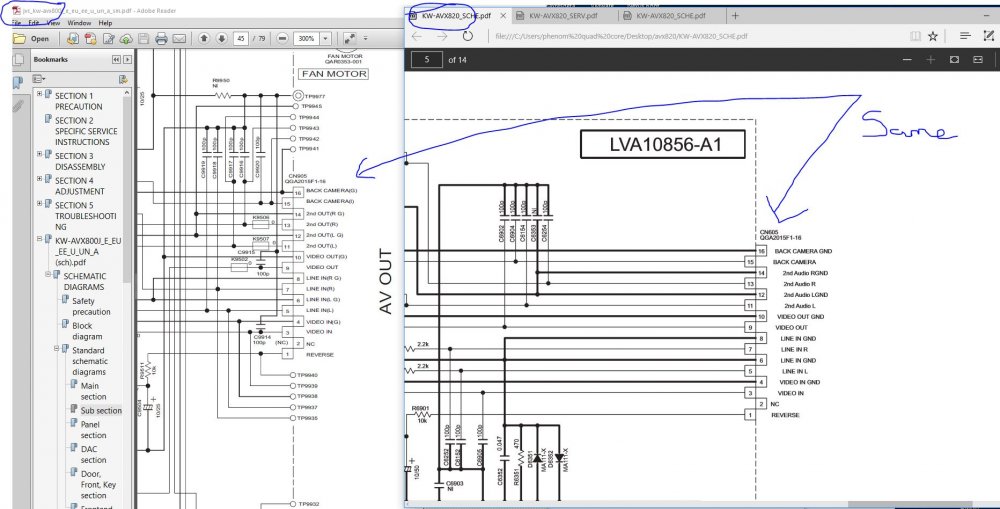Image resolution: width=1000 pixels, height=509 pixels.
Task: Click the Edge PDF page number field
Action: [x=427, y=59]
